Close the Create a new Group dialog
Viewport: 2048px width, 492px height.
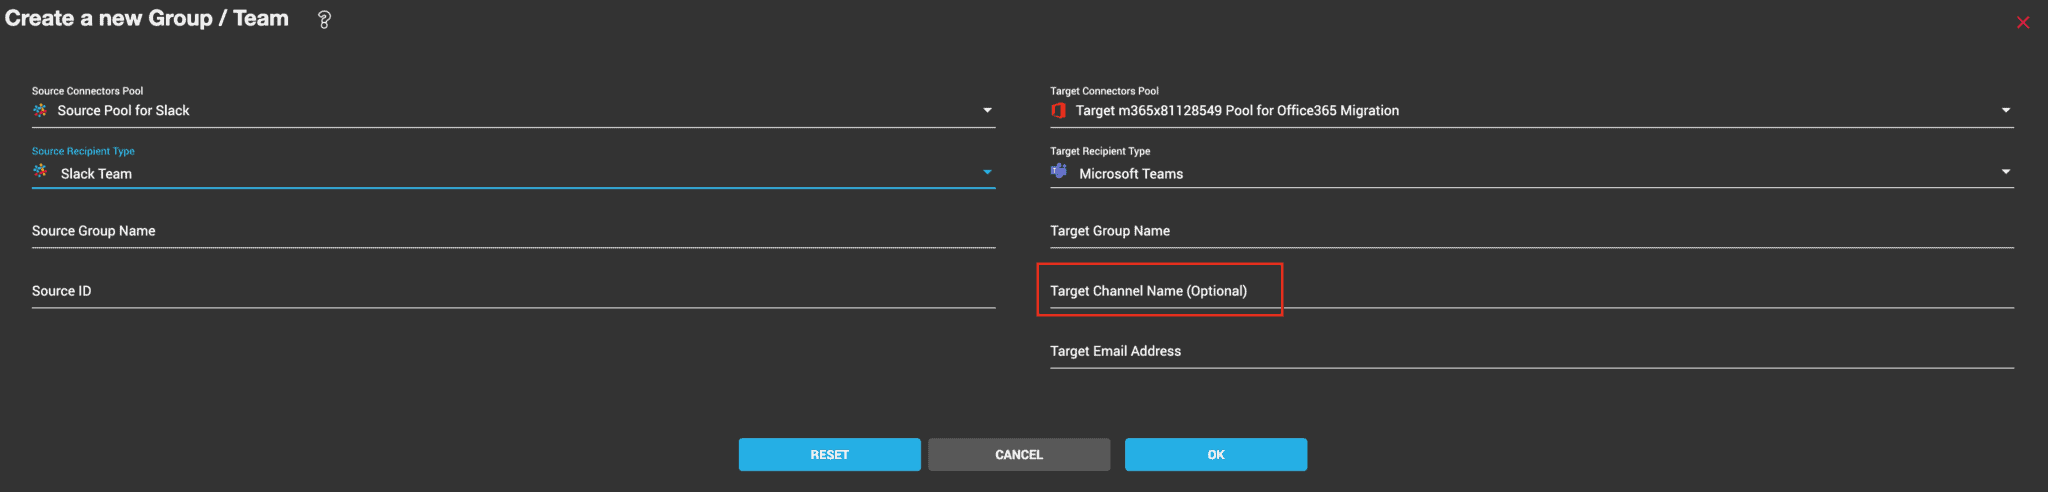click(2023, 22)
